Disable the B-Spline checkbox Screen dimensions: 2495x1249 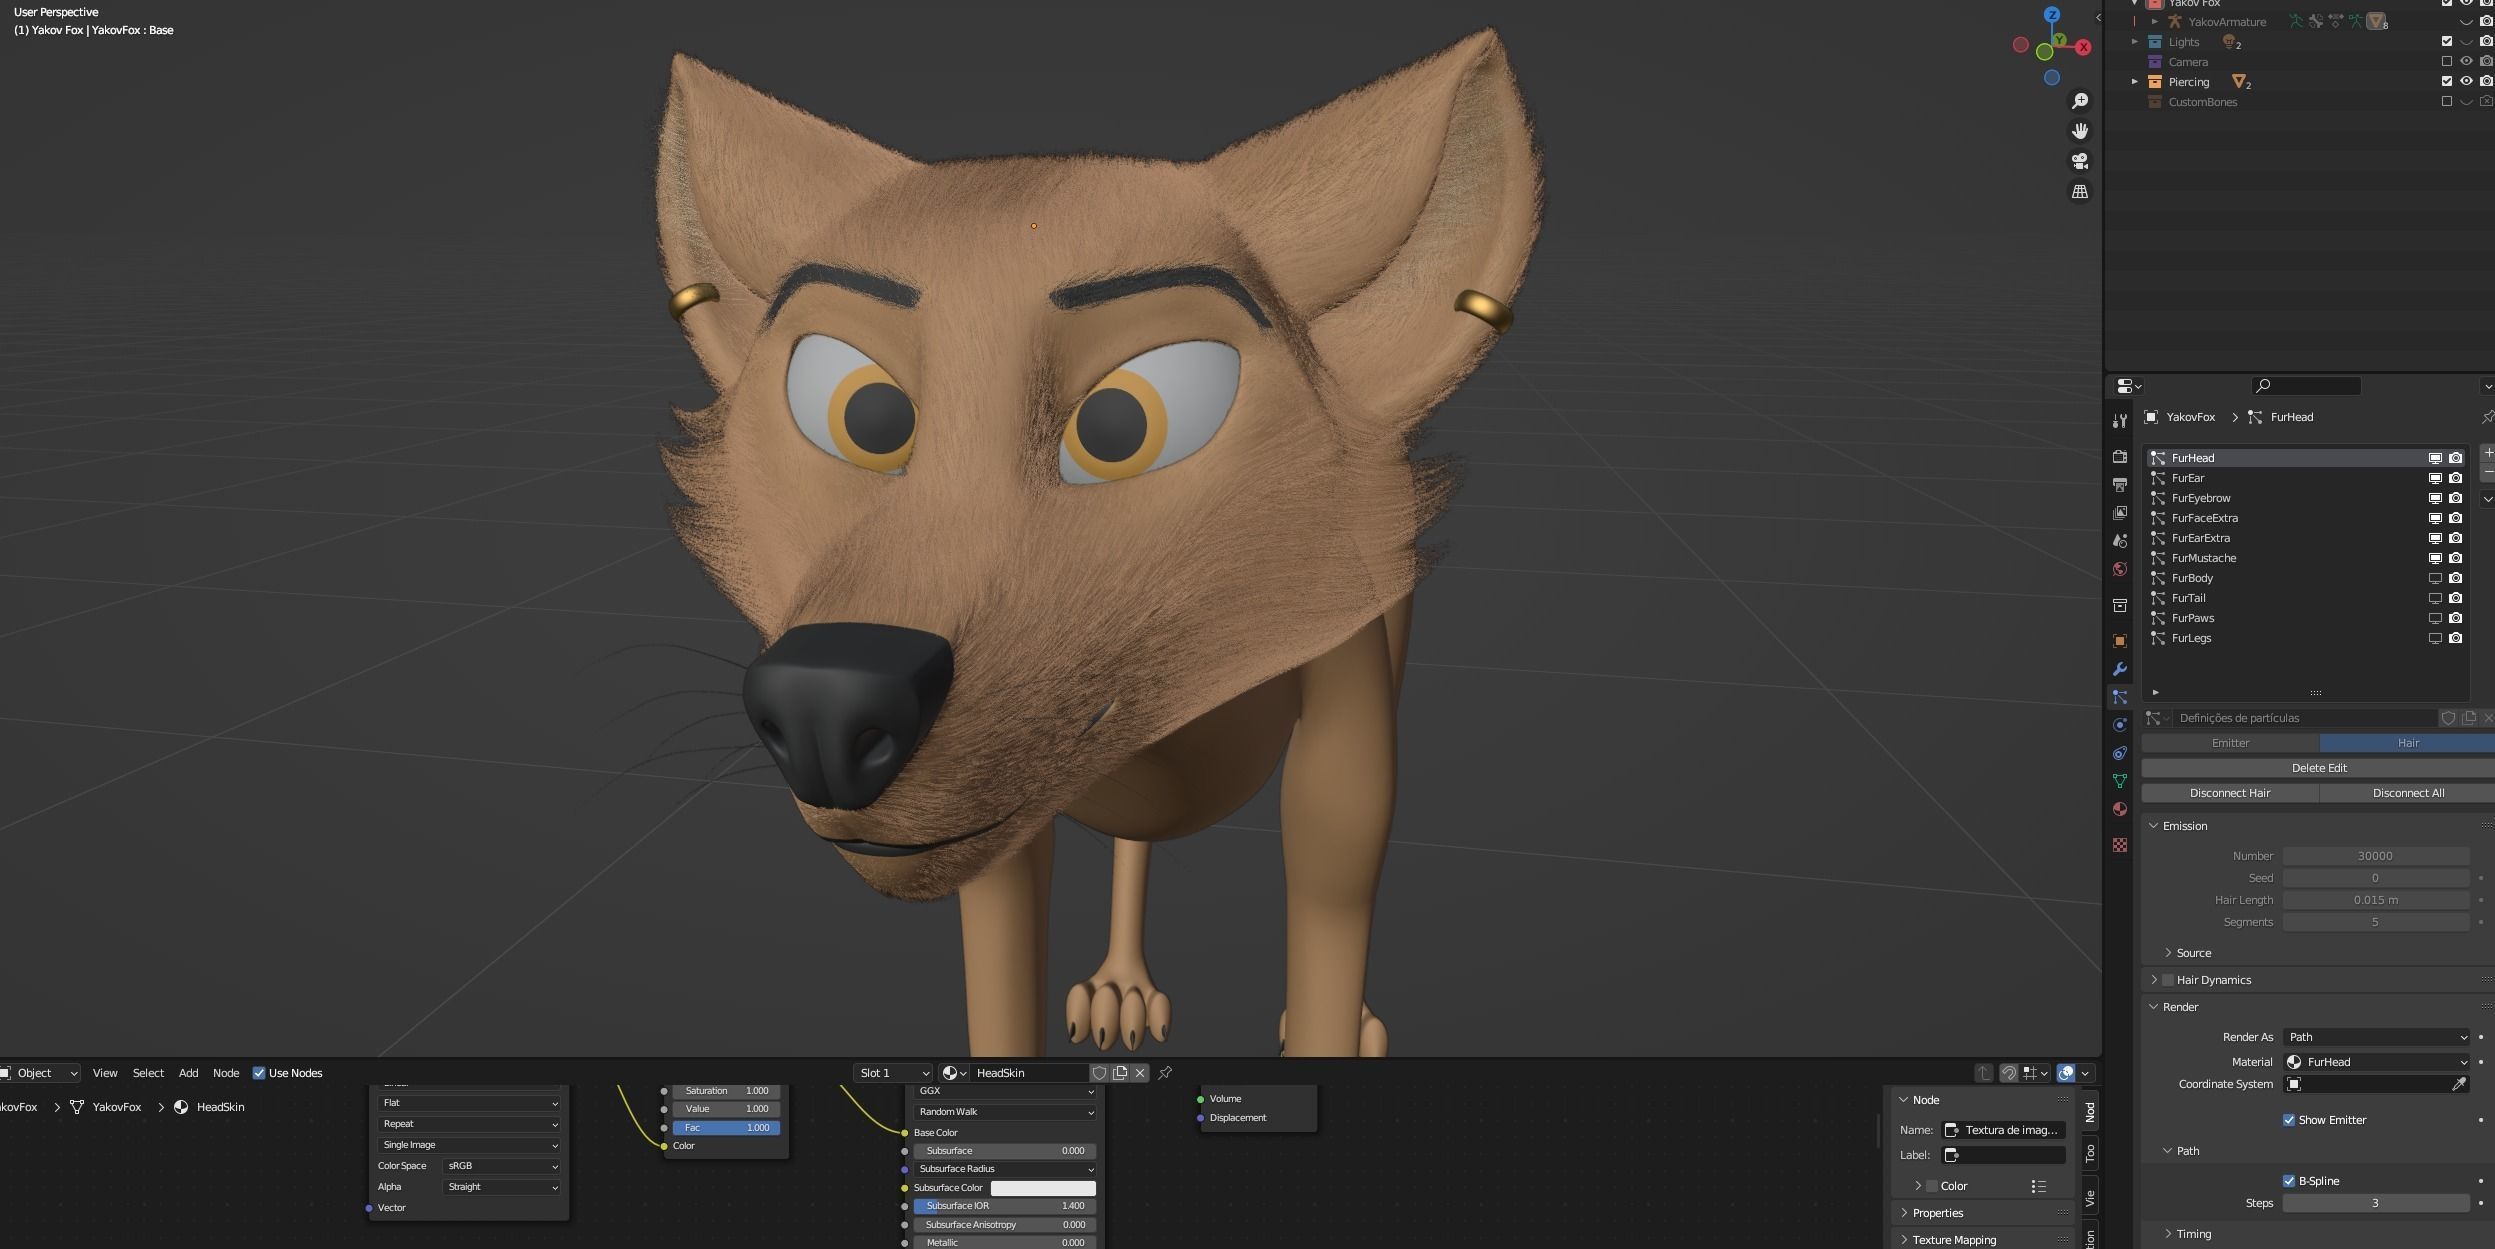pos(2289,1181)
